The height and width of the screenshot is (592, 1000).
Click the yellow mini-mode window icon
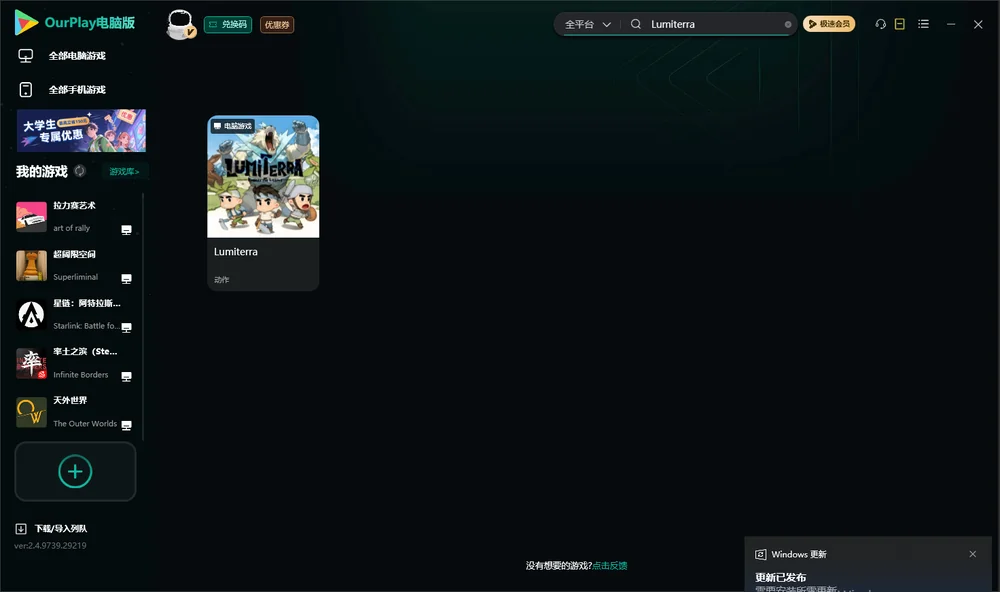(899, 24)
